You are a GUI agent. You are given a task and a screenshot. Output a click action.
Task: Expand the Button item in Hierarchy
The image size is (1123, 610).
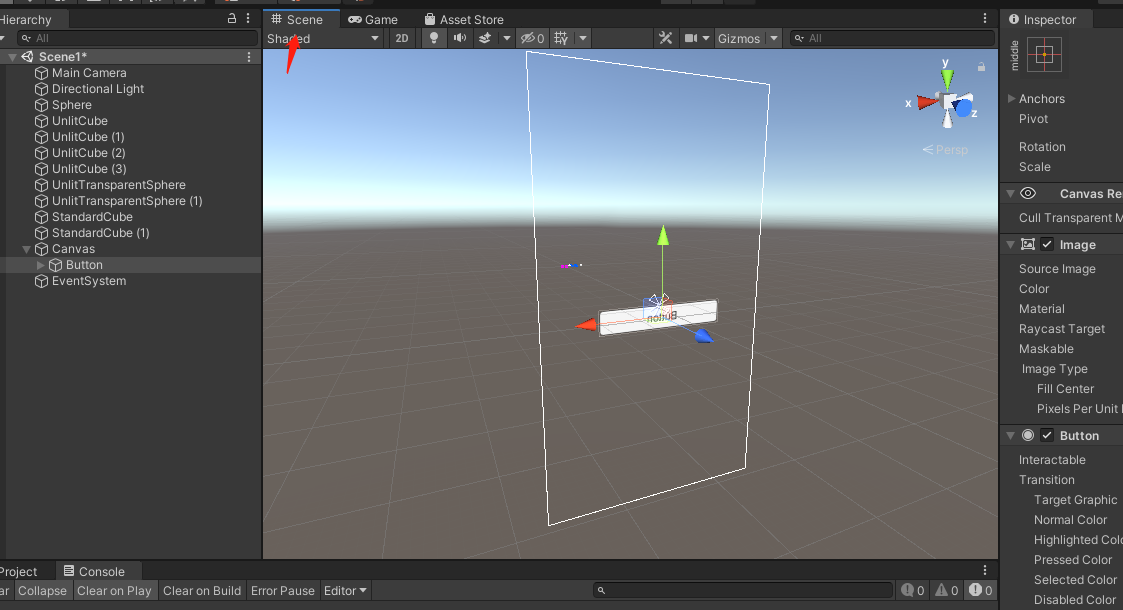pyautogui.click(x=41, y=265)
